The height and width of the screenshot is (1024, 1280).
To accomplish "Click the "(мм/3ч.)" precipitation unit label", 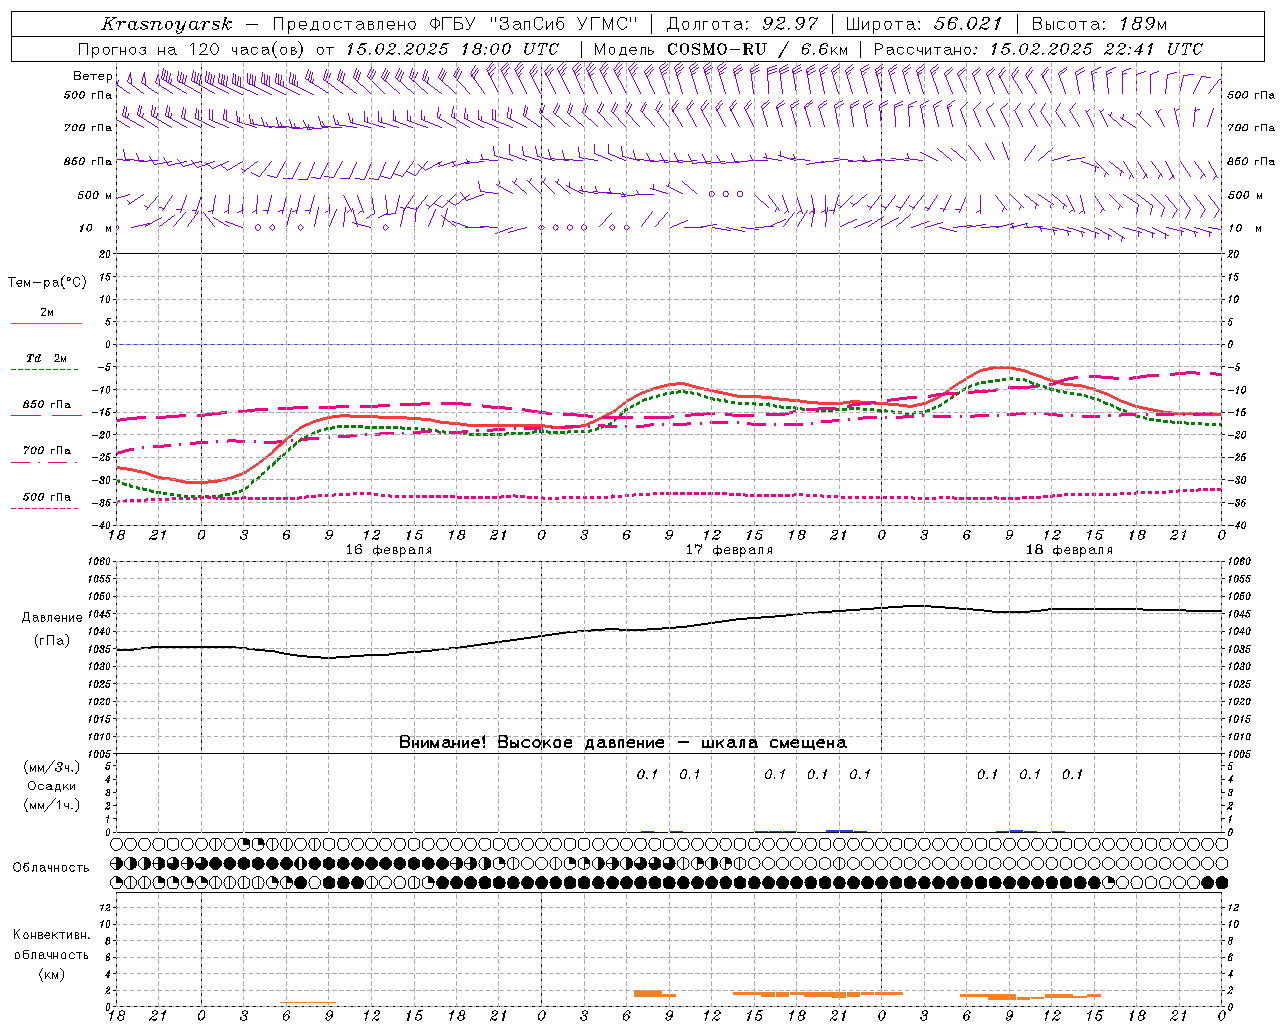I will [52, 767].
